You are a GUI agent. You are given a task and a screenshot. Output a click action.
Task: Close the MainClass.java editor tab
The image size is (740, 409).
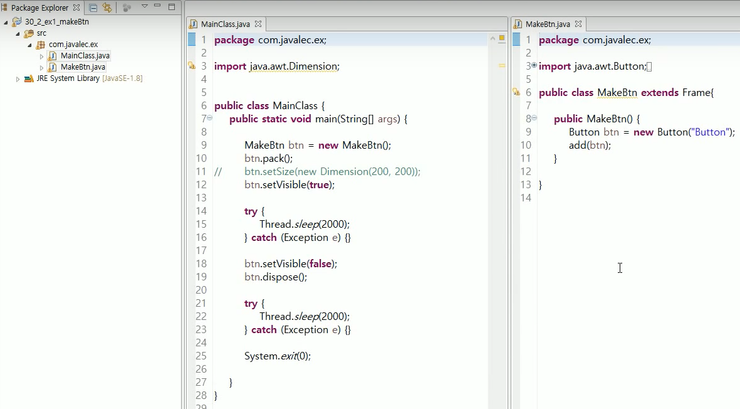point(259,23)
